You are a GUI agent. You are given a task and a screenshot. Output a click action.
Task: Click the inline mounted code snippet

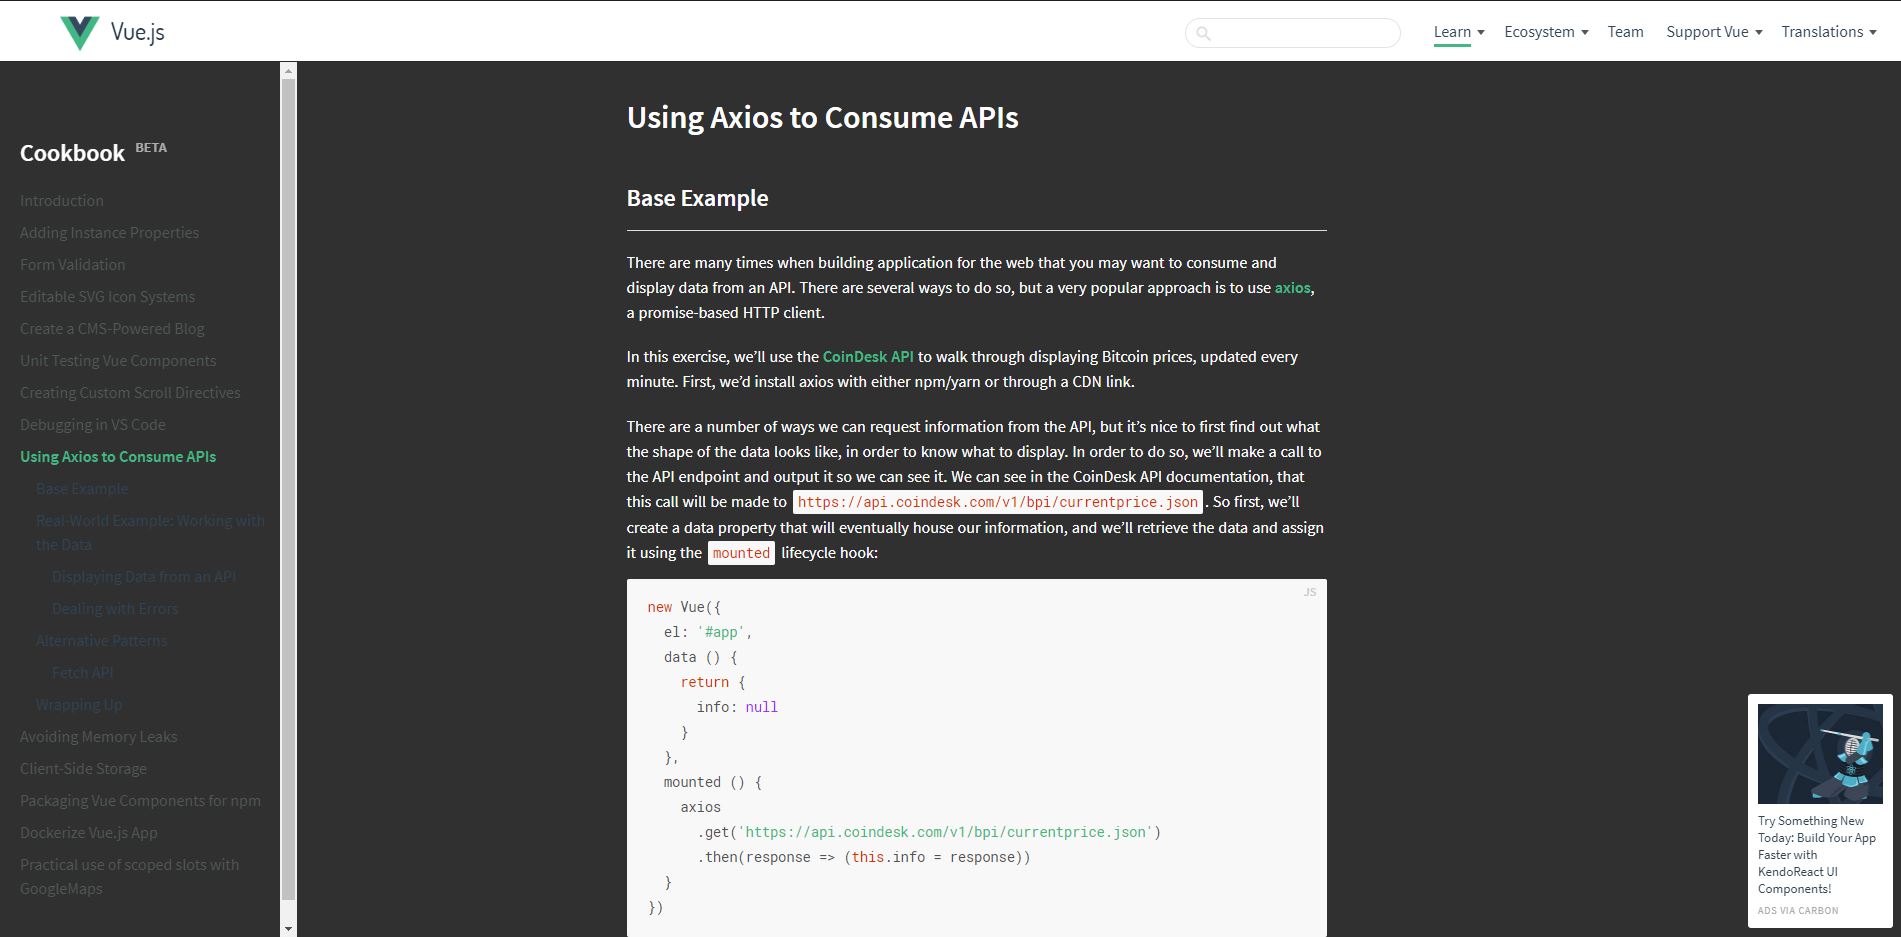point(741,553)
